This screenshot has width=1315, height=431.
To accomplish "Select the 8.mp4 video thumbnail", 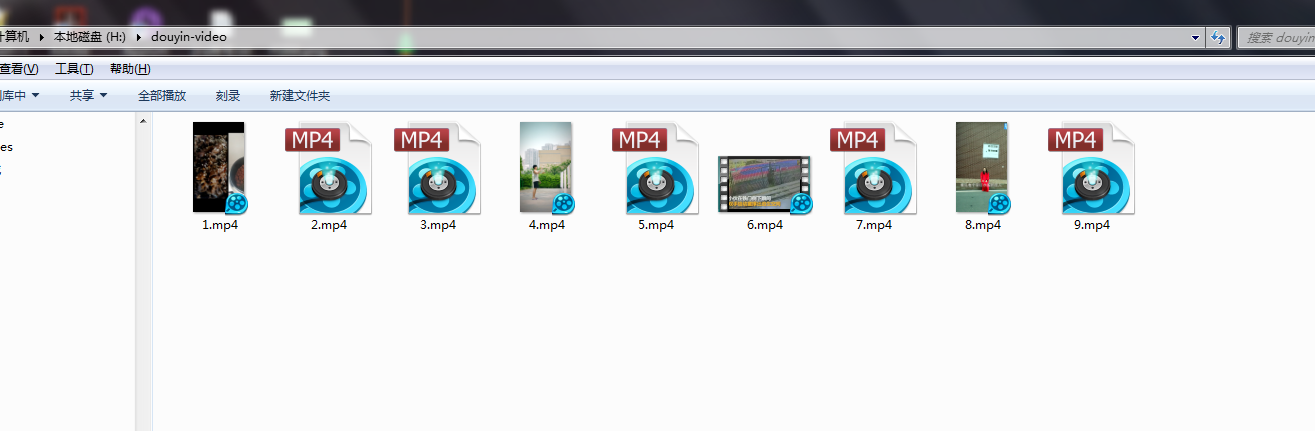I will [x=982, y=167].
